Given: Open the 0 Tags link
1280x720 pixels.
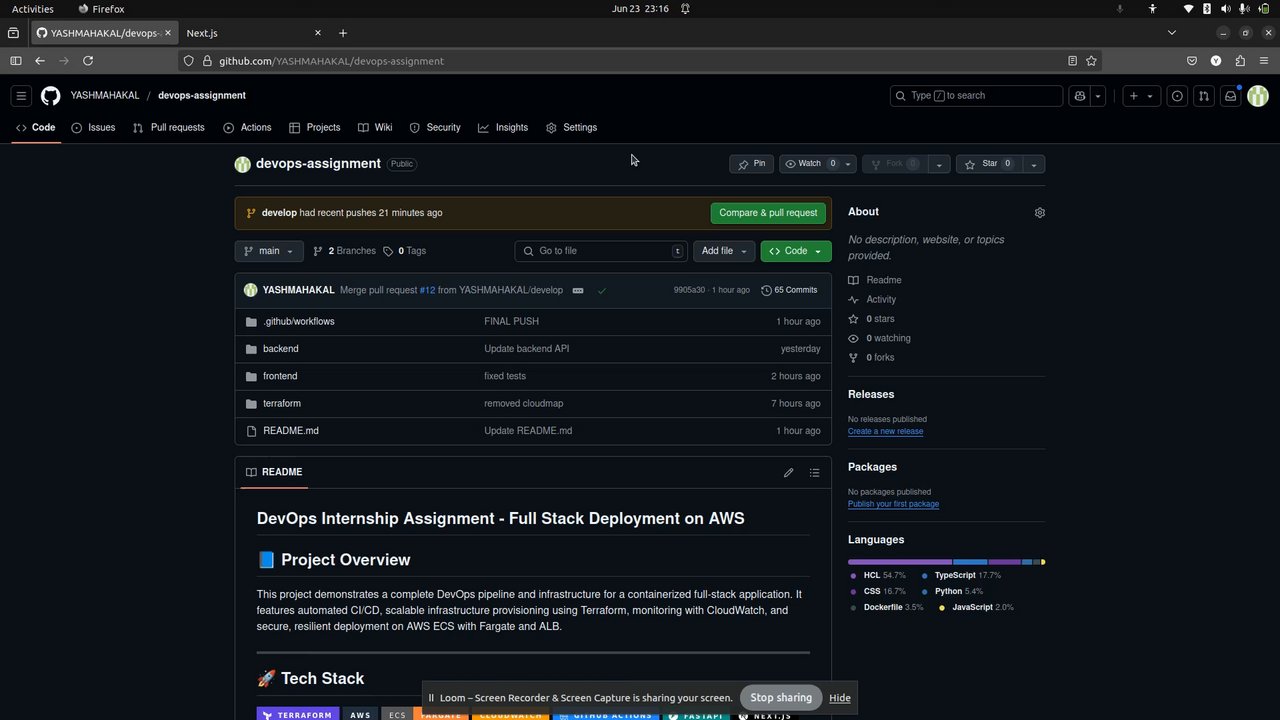Looking at the screenshot, I should [x=404, y=251].
